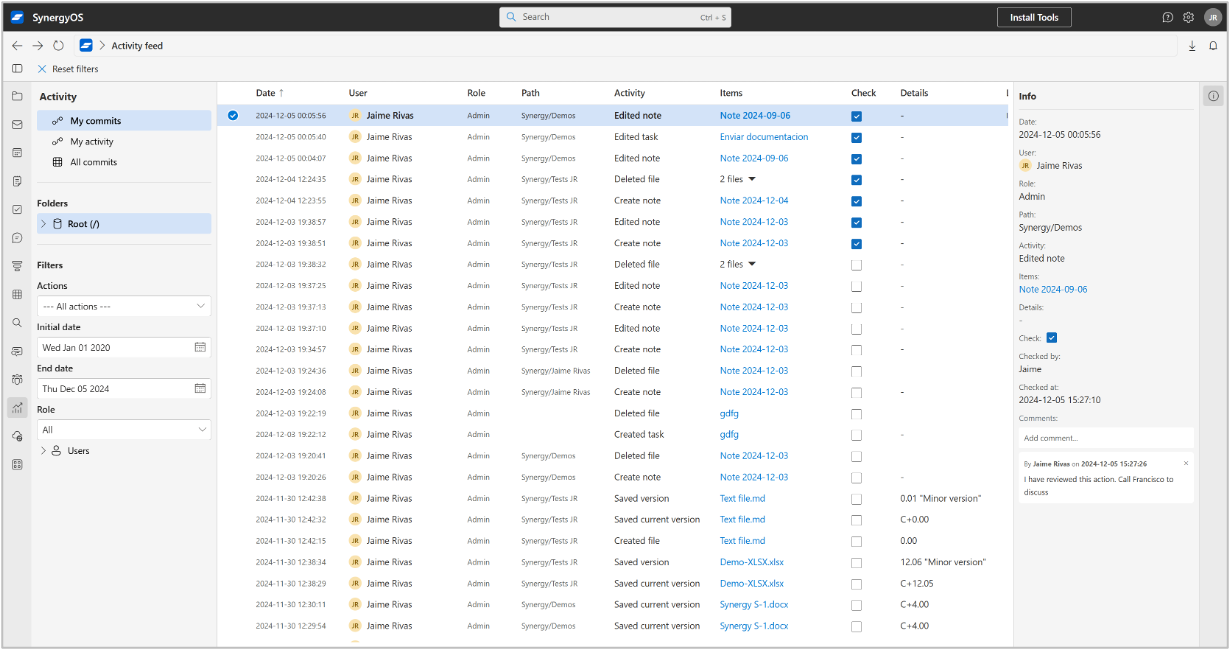Click the download arrow icon
1230x650 pixels.
1192,46
